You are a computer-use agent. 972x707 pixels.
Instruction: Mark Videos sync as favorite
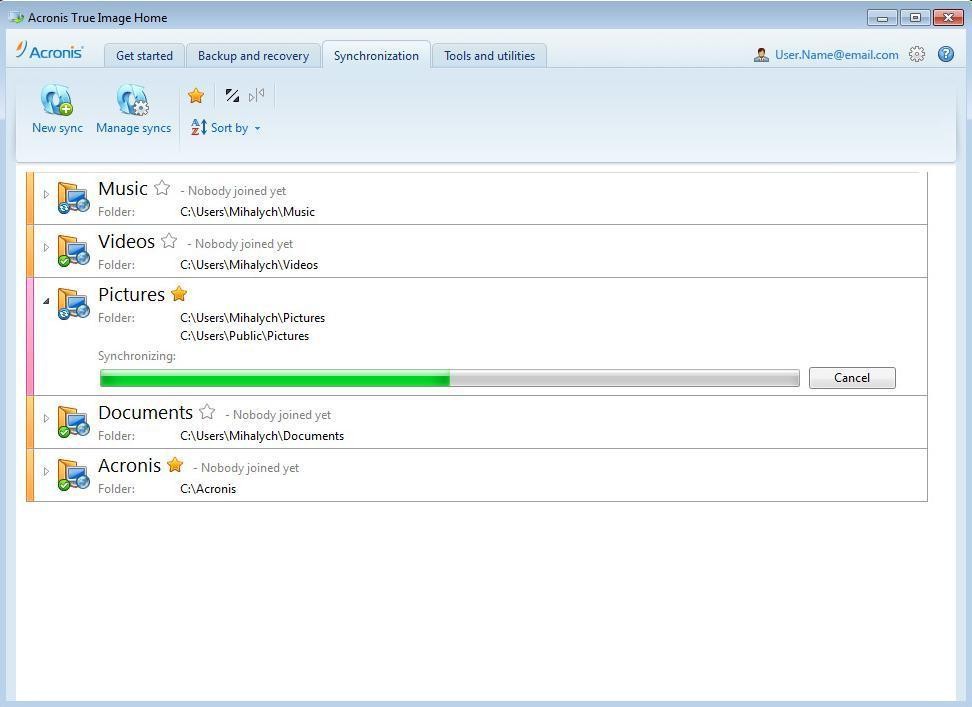[x=169, y=240]
